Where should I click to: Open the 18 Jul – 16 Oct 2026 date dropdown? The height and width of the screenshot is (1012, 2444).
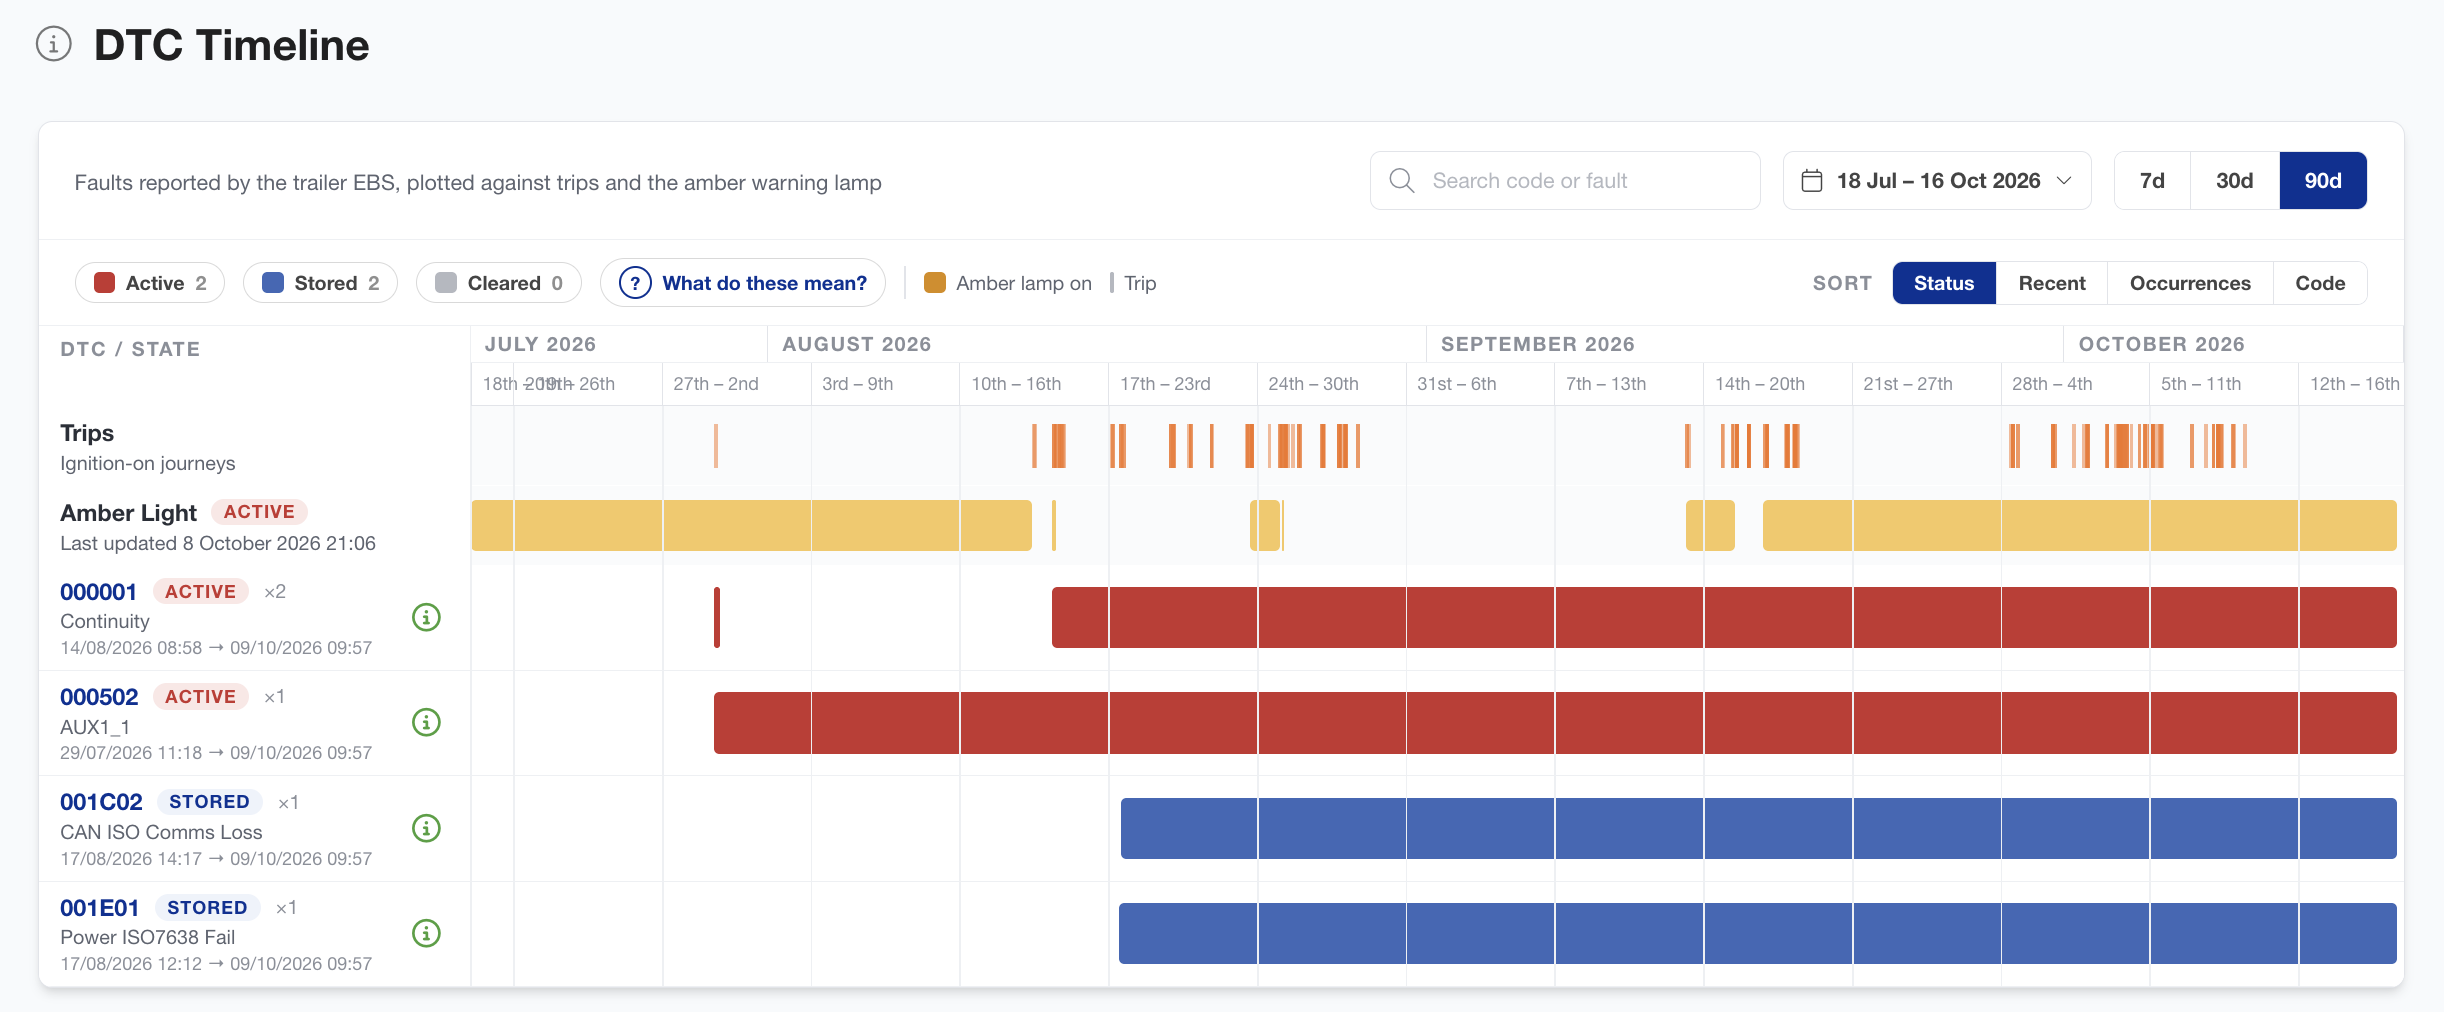[x=1937, y=181]
